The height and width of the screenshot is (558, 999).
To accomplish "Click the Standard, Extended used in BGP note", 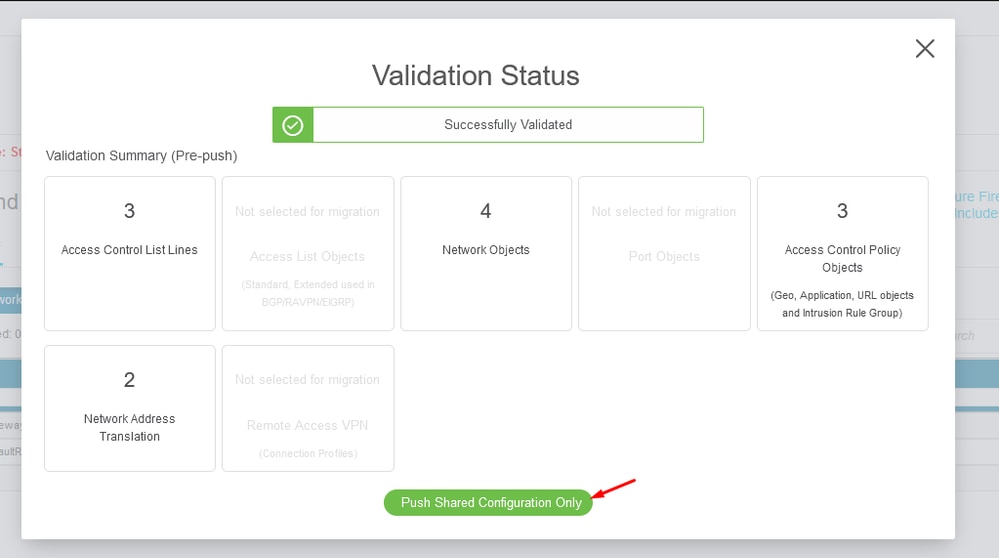I will pyautogui.click(x=308, y=293).
